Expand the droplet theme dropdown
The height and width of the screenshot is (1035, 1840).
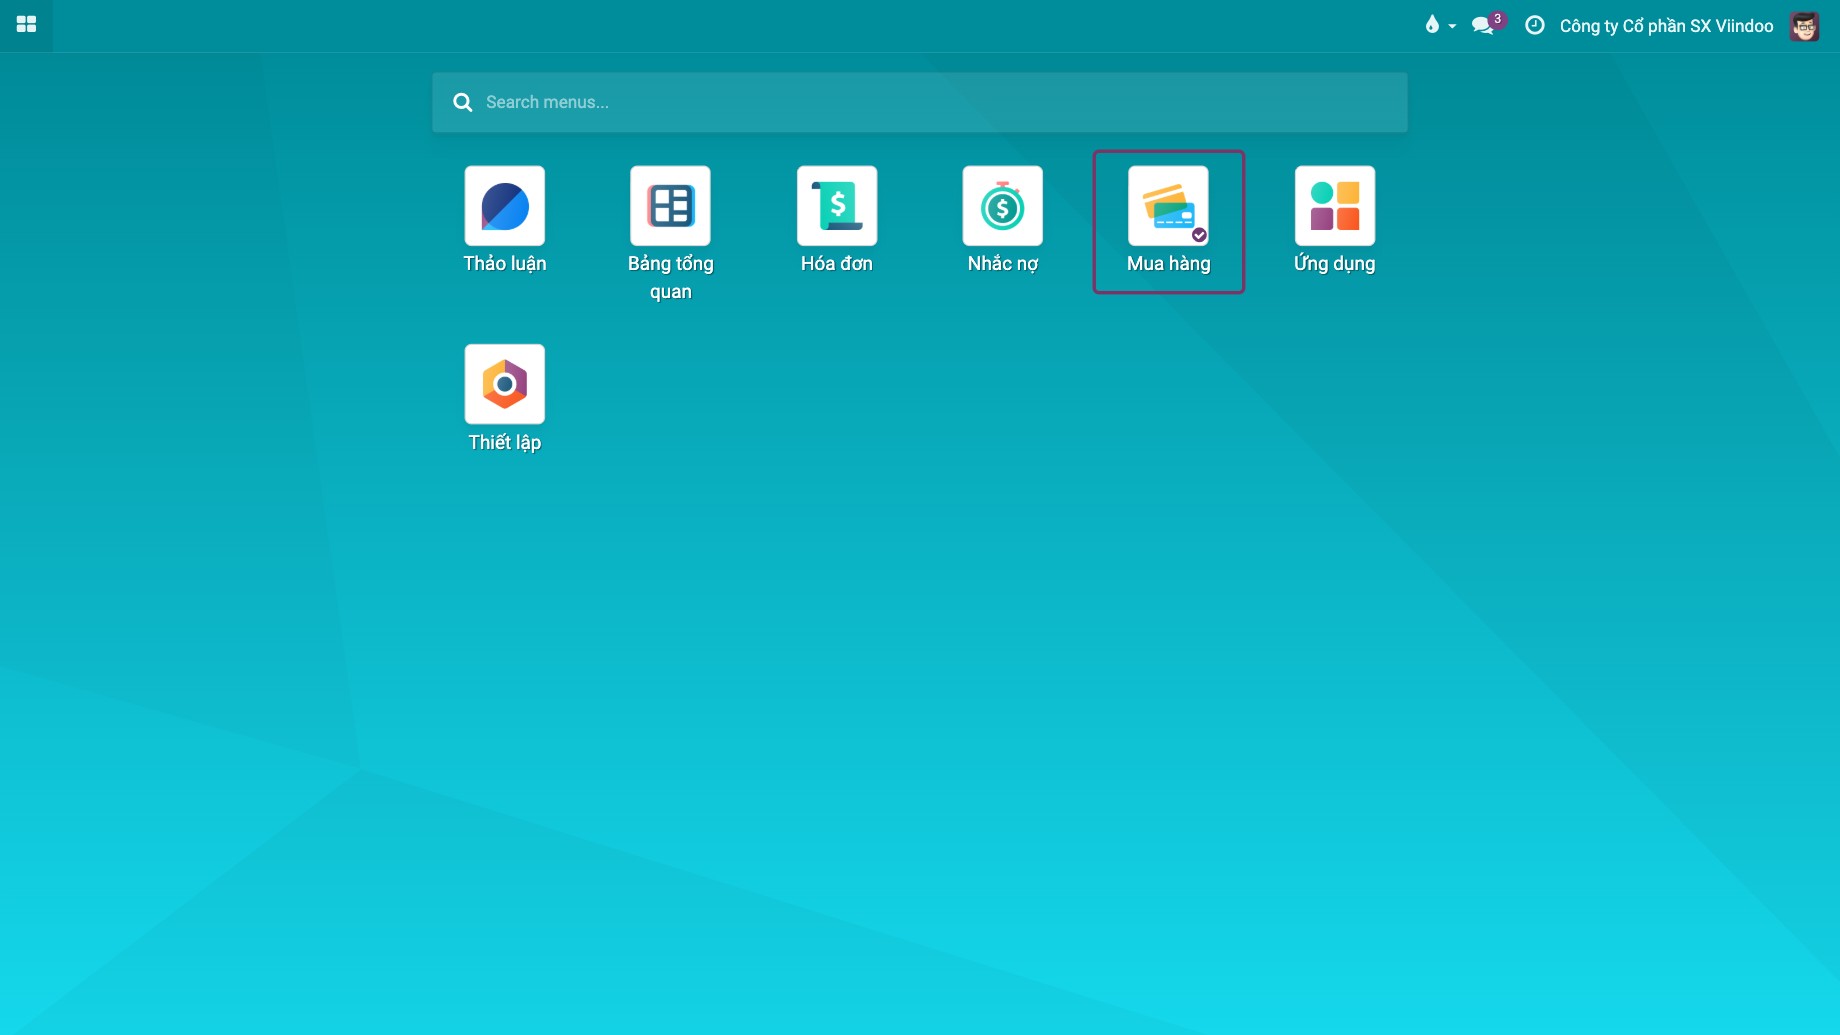(1440, 25)
